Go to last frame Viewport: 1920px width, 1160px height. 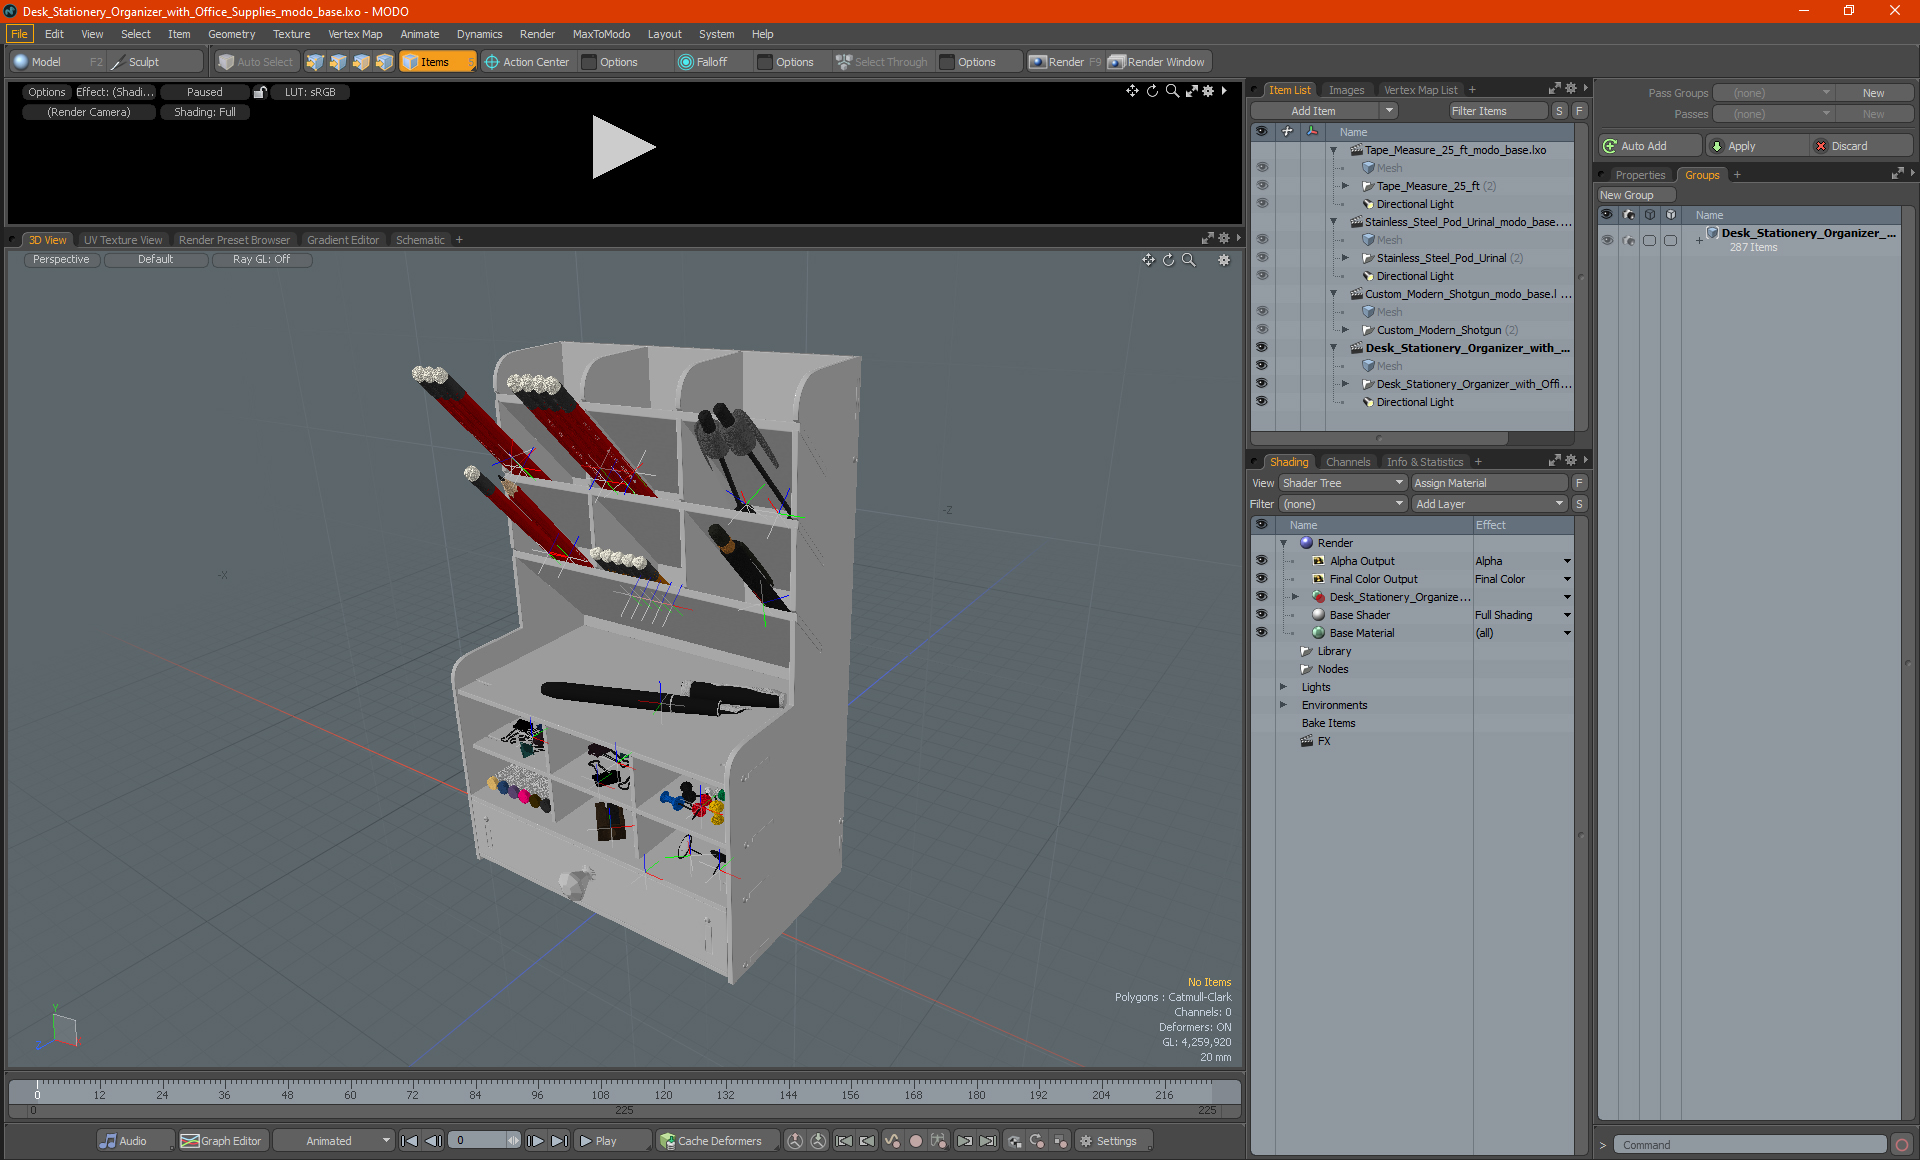point(560,1141)
